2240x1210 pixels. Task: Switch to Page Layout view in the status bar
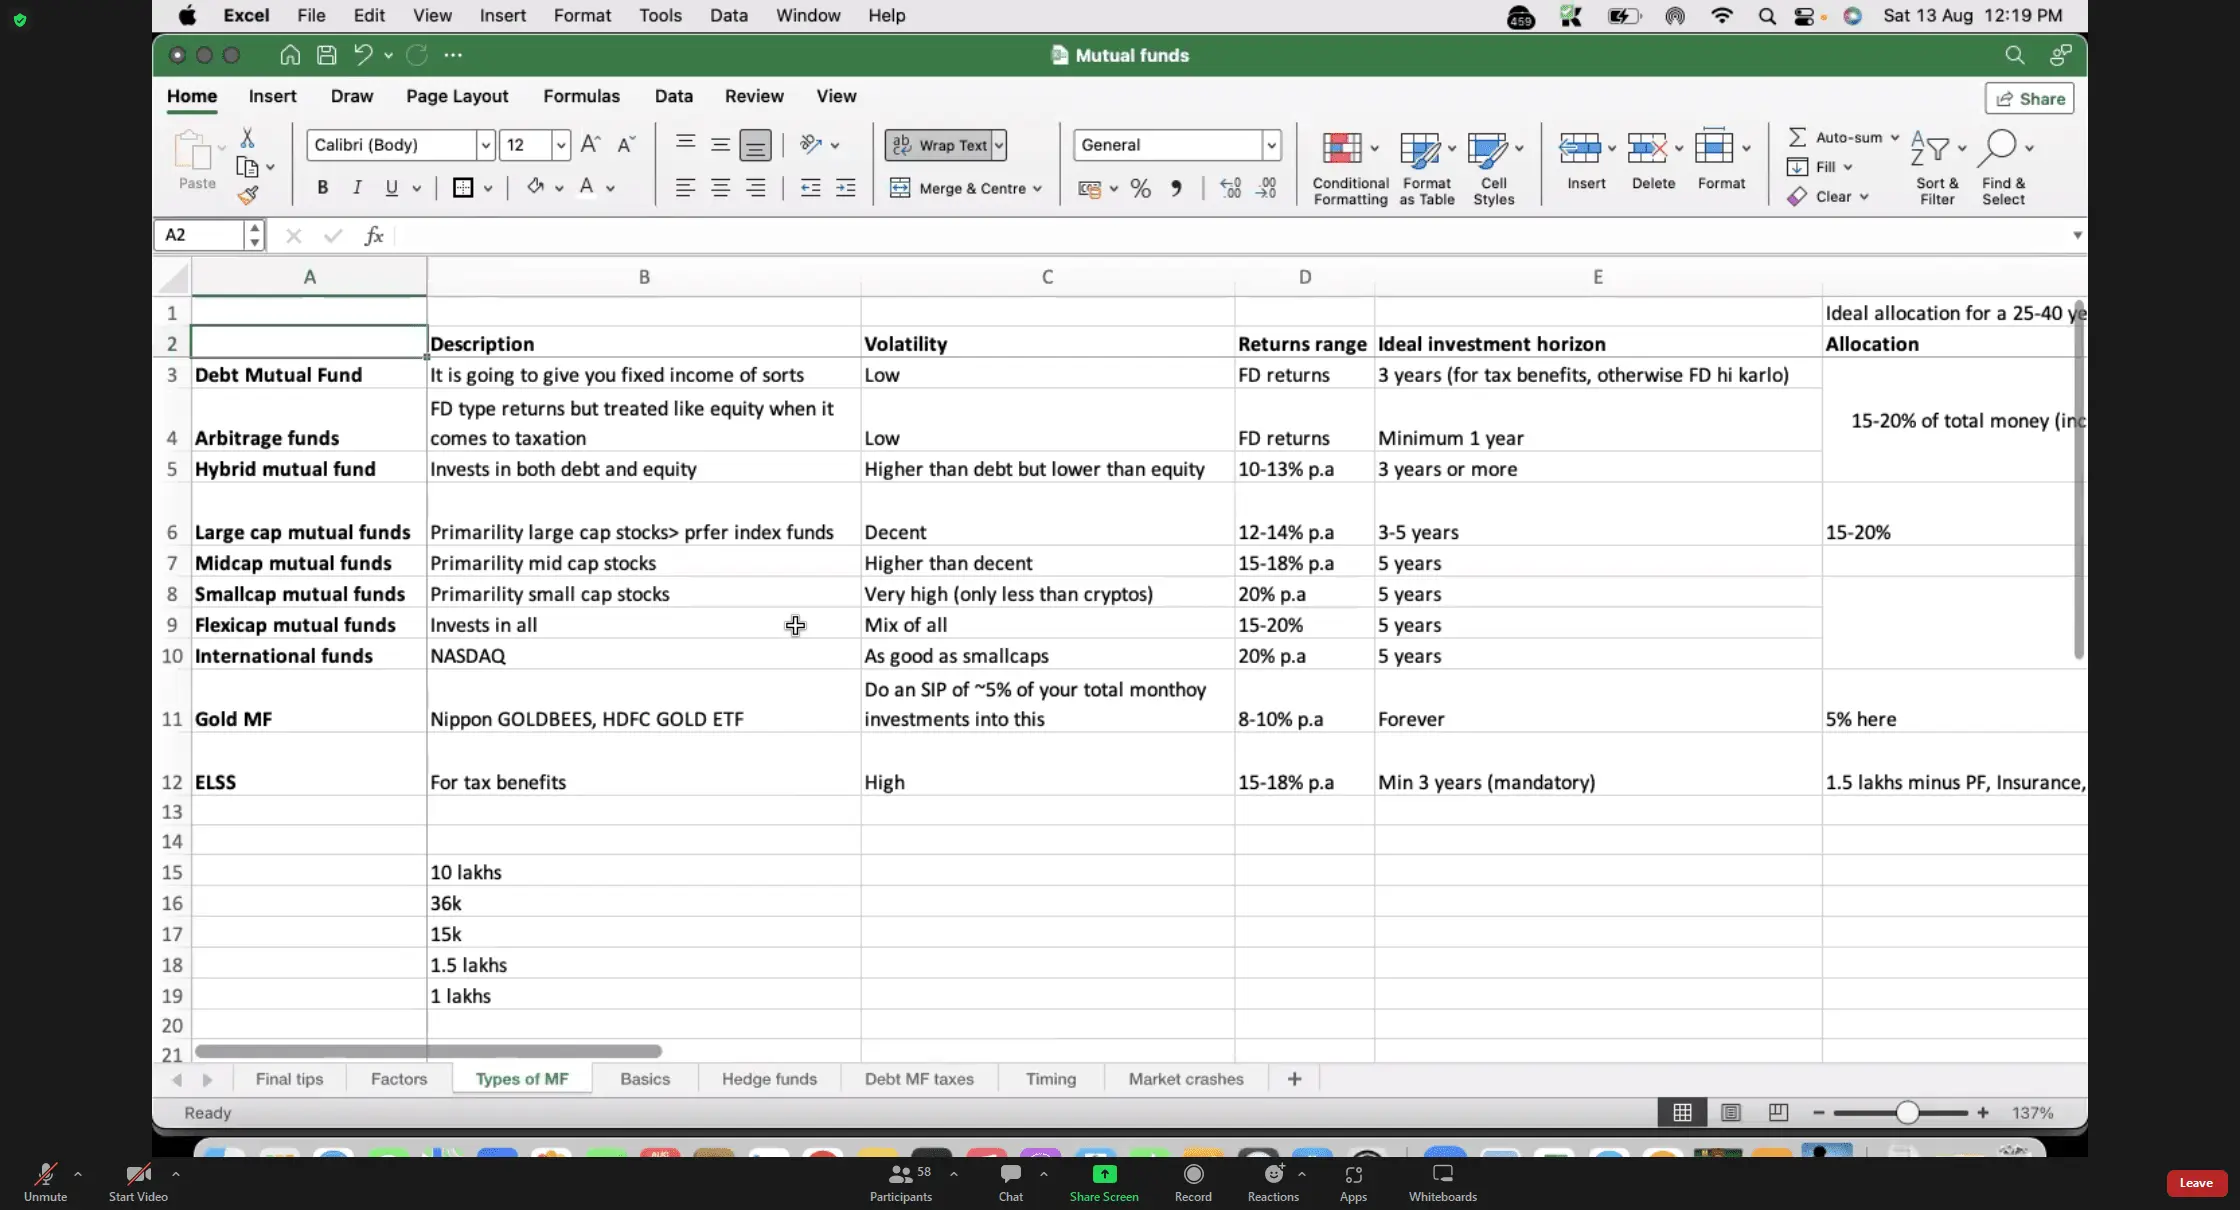[1730, 1113]
